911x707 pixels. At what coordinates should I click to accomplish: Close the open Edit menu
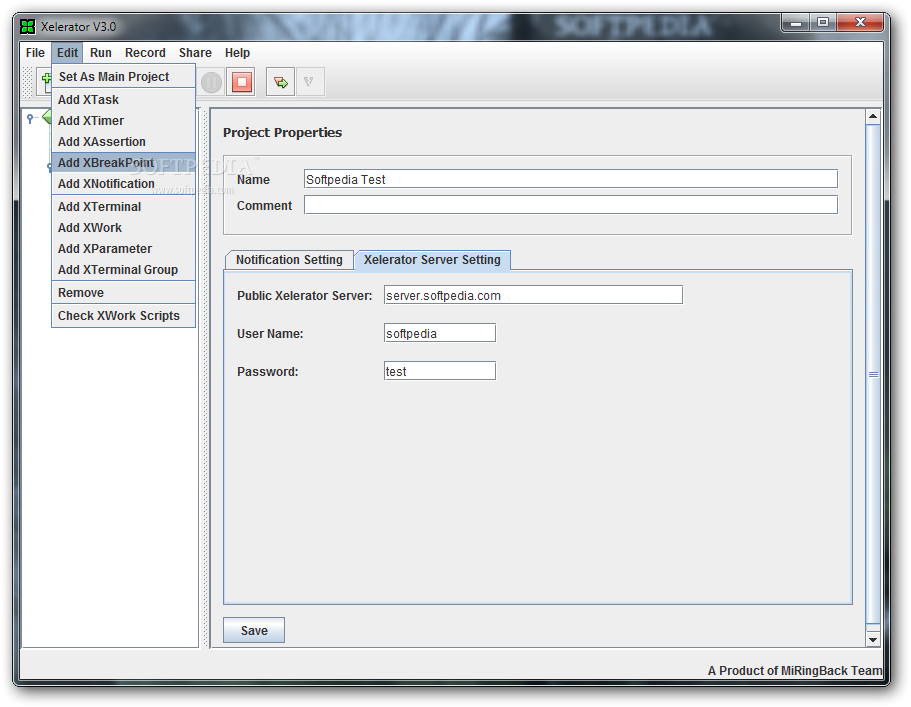[67, 53]
